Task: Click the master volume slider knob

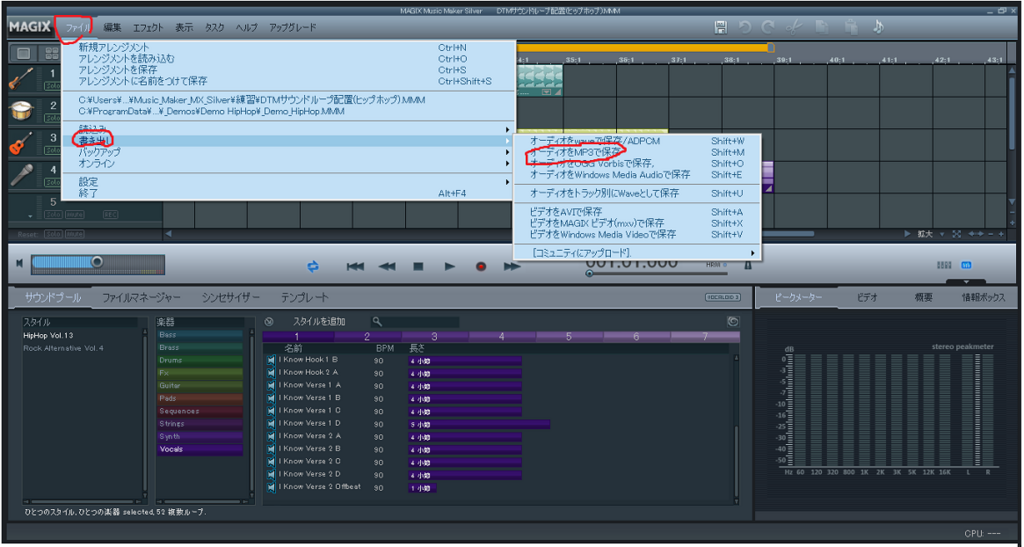Action: tap(97, 262)
